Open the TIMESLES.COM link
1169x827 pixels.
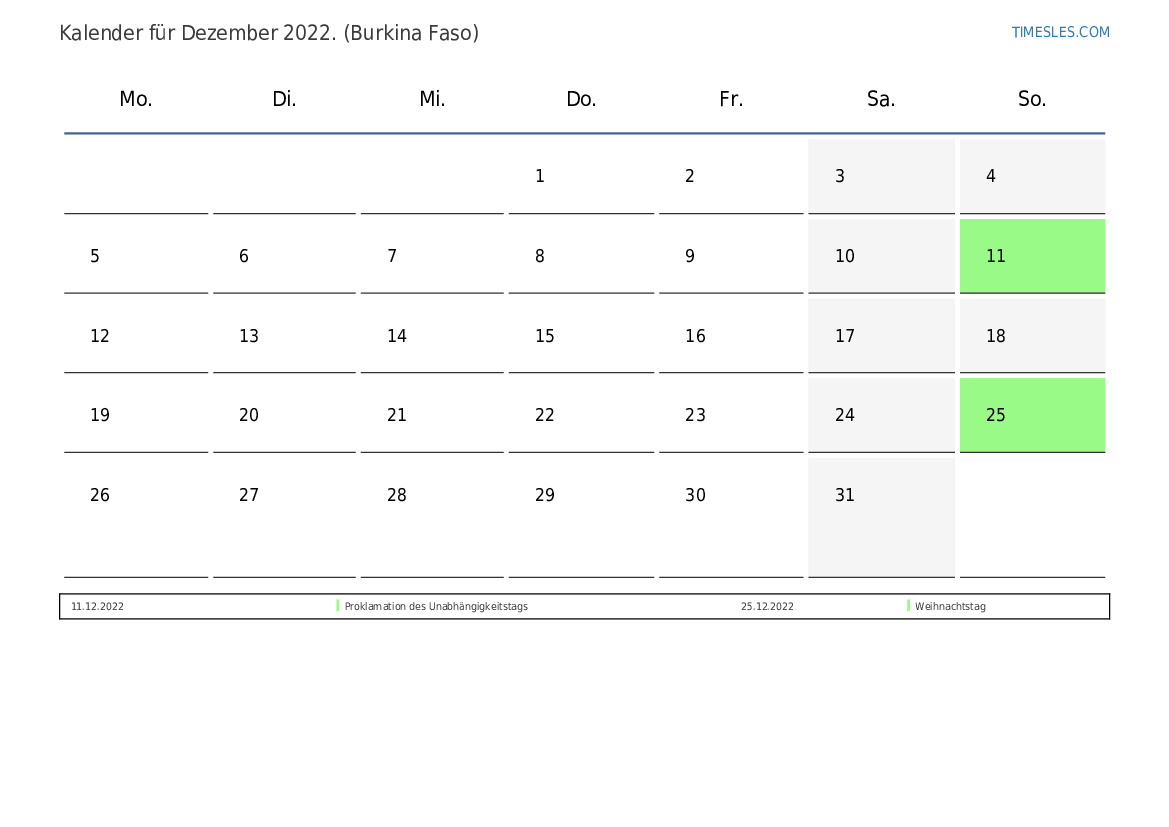coord(1060,32)
